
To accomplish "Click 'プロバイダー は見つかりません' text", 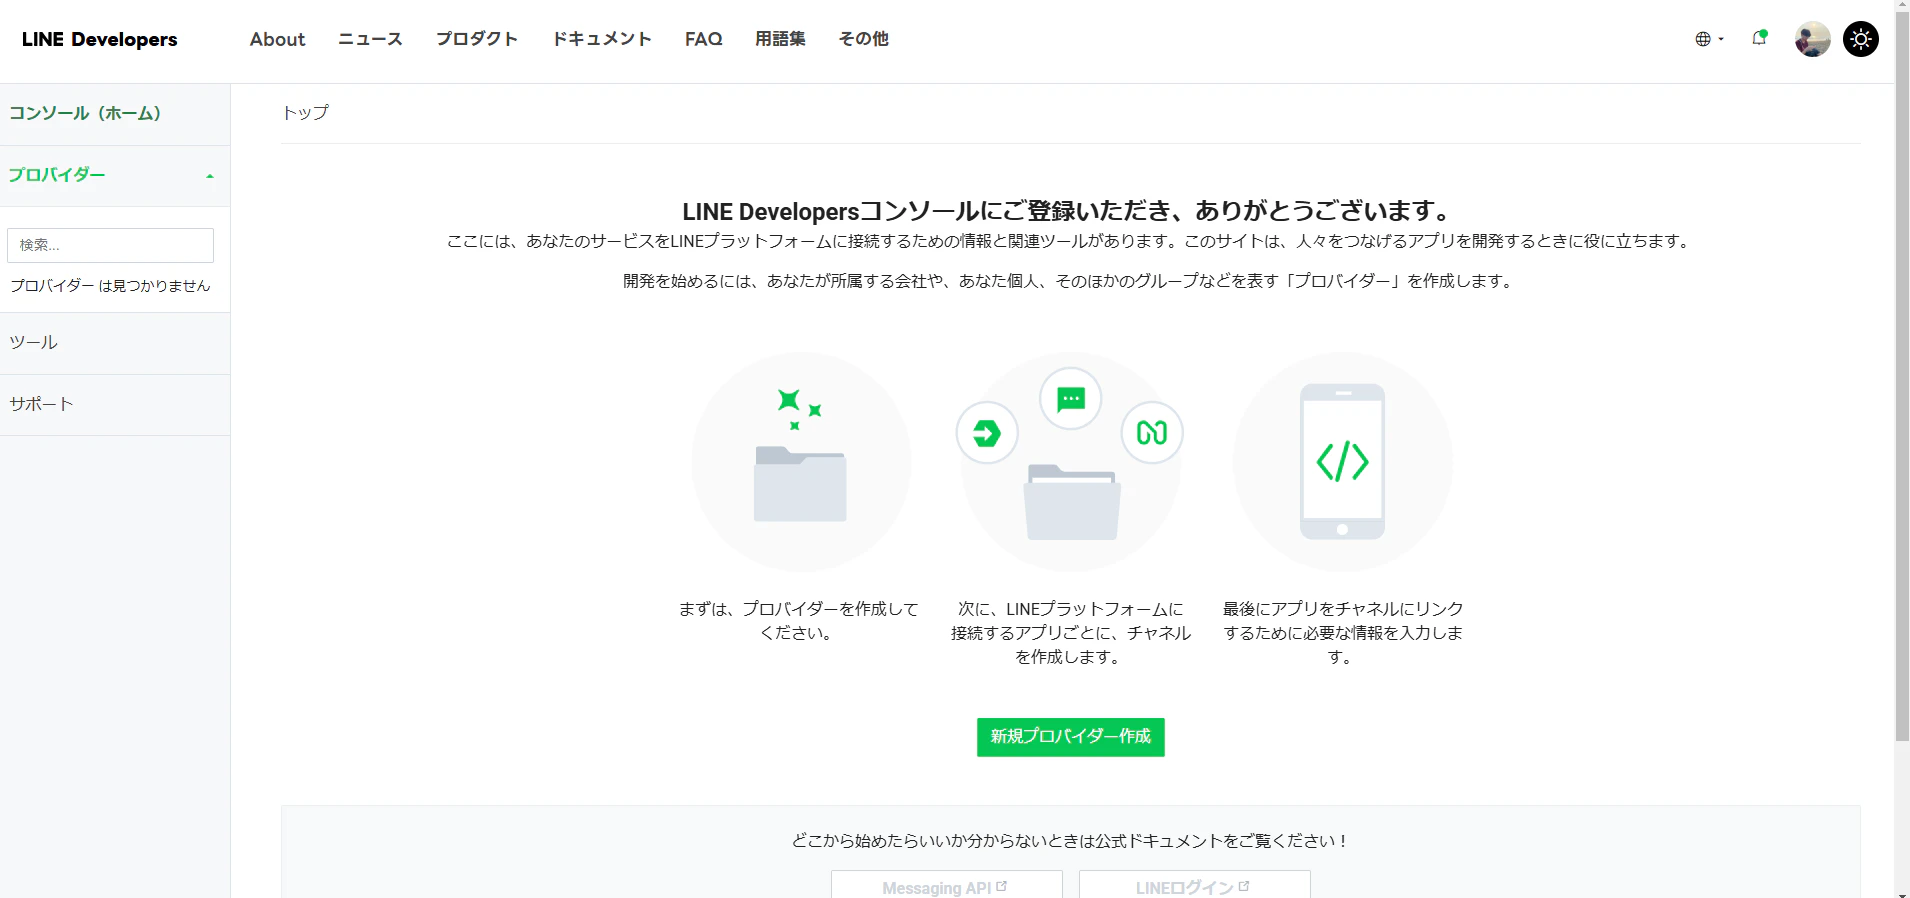I will (x=110, y=286).
